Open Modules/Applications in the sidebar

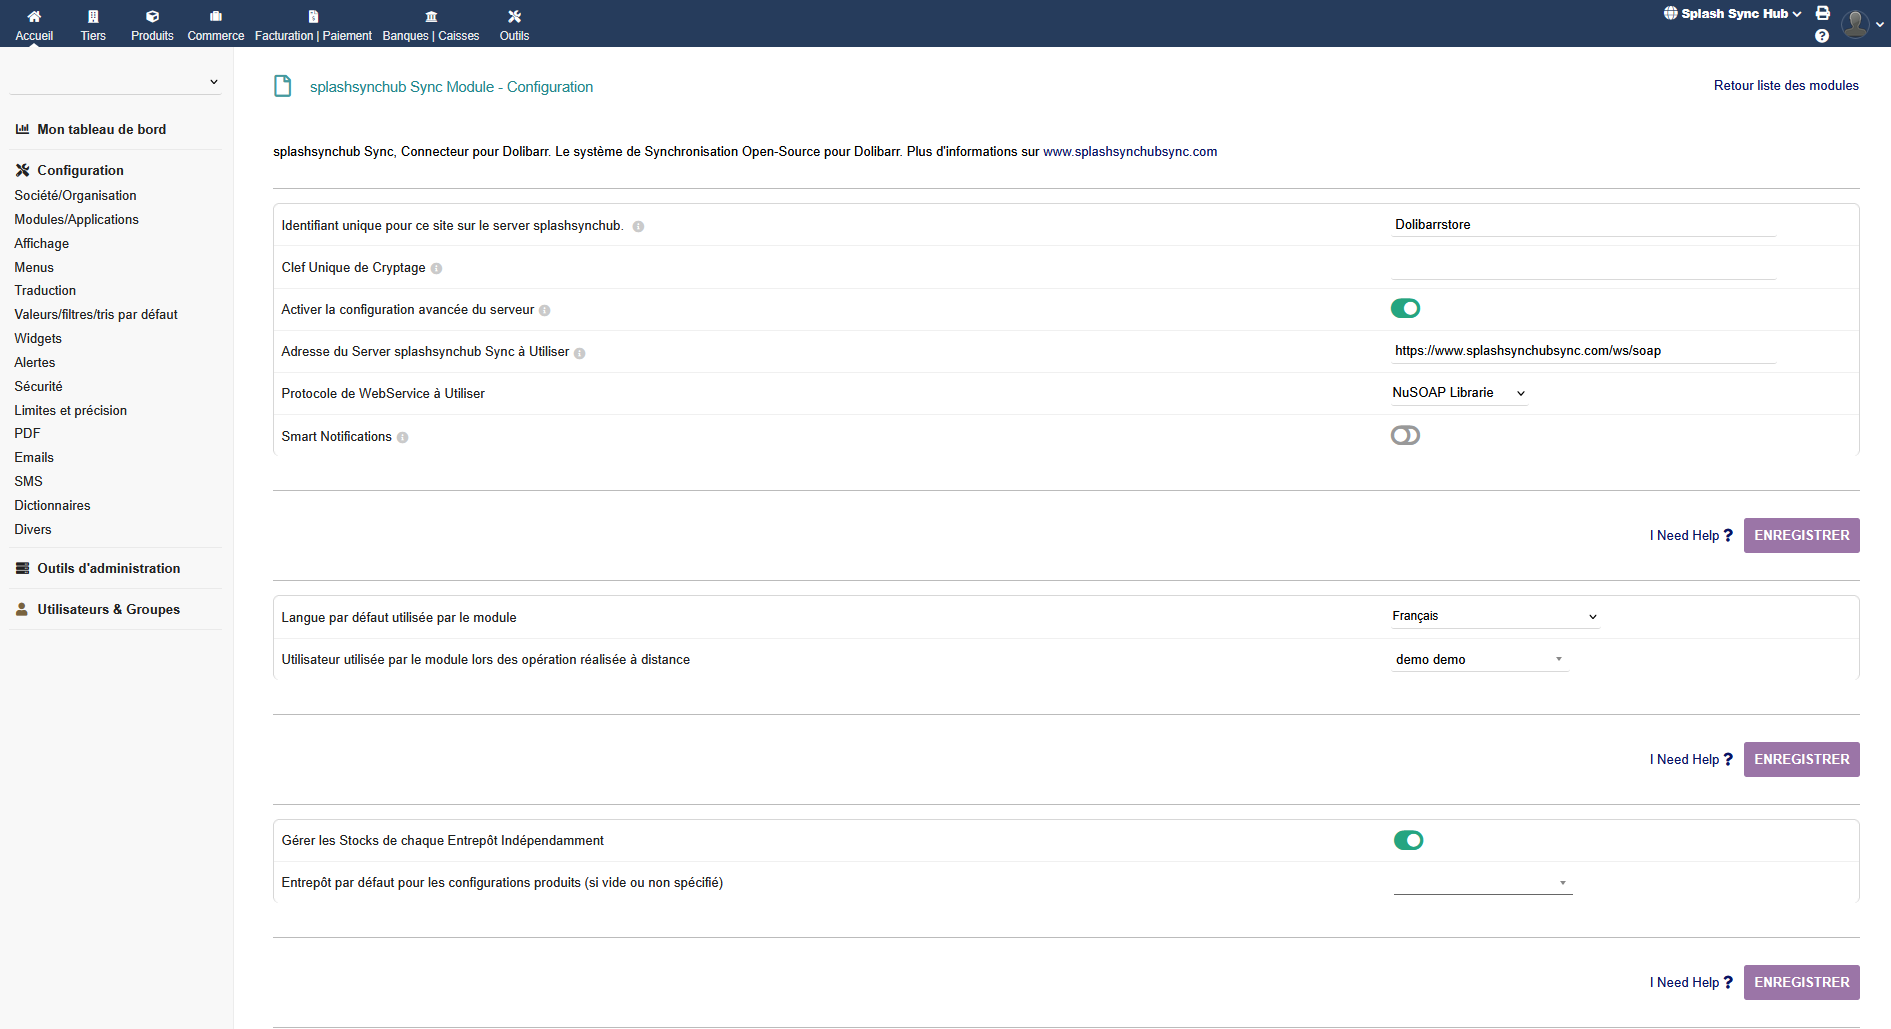[x=76, y=219]
